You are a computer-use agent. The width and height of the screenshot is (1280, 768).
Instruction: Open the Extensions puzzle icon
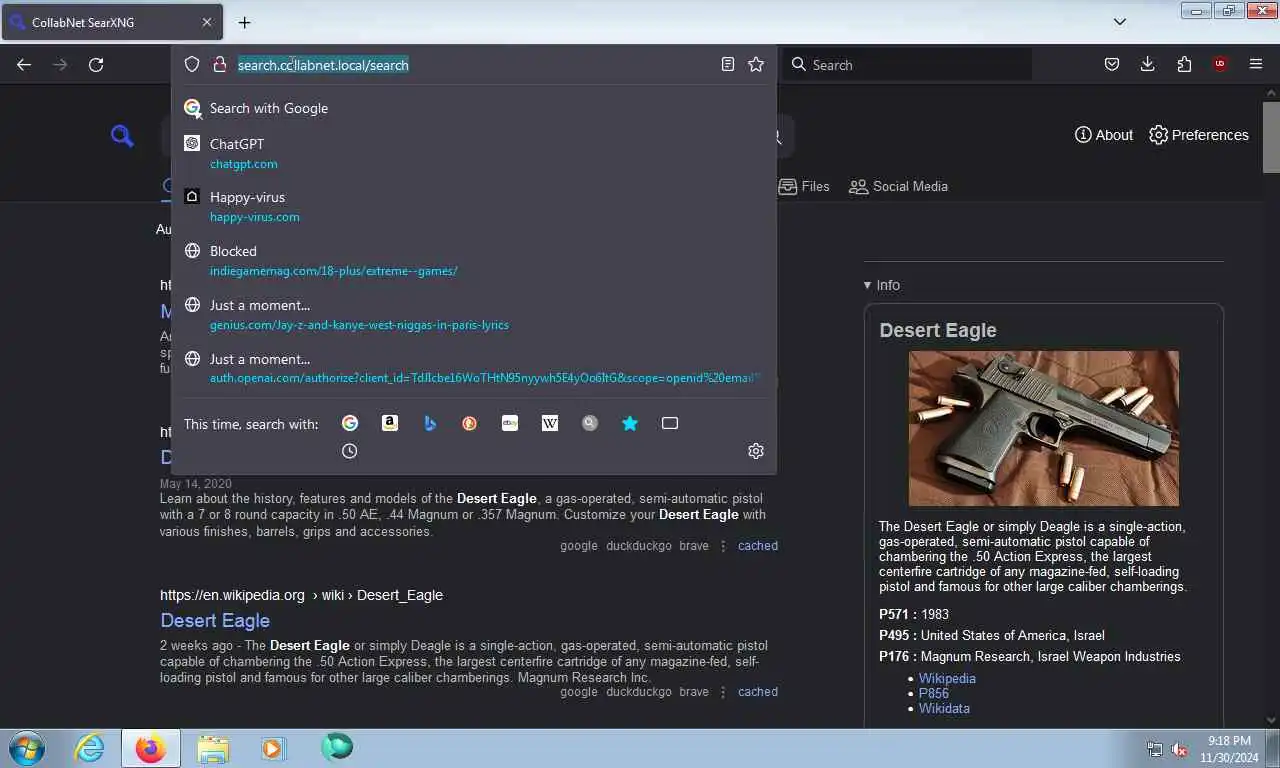1184,65
